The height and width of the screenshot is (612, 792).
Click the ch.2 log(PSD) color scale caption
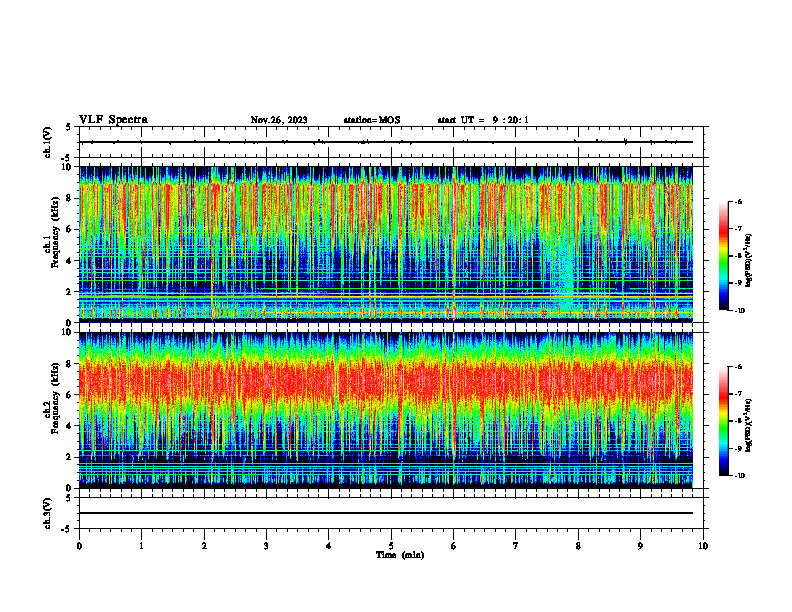point(749,425)
